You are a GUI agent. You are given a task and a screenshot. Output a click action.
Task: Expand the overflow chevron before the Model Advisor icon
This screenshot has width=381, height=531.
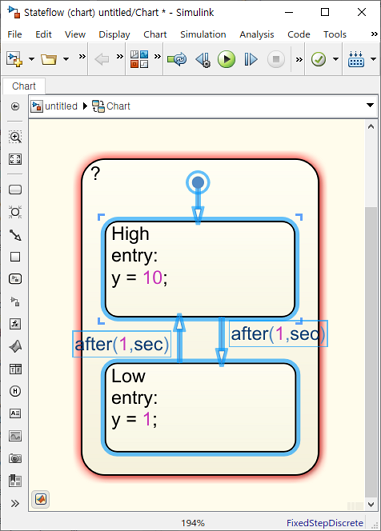pyautogui.click(x=299, y=60)
